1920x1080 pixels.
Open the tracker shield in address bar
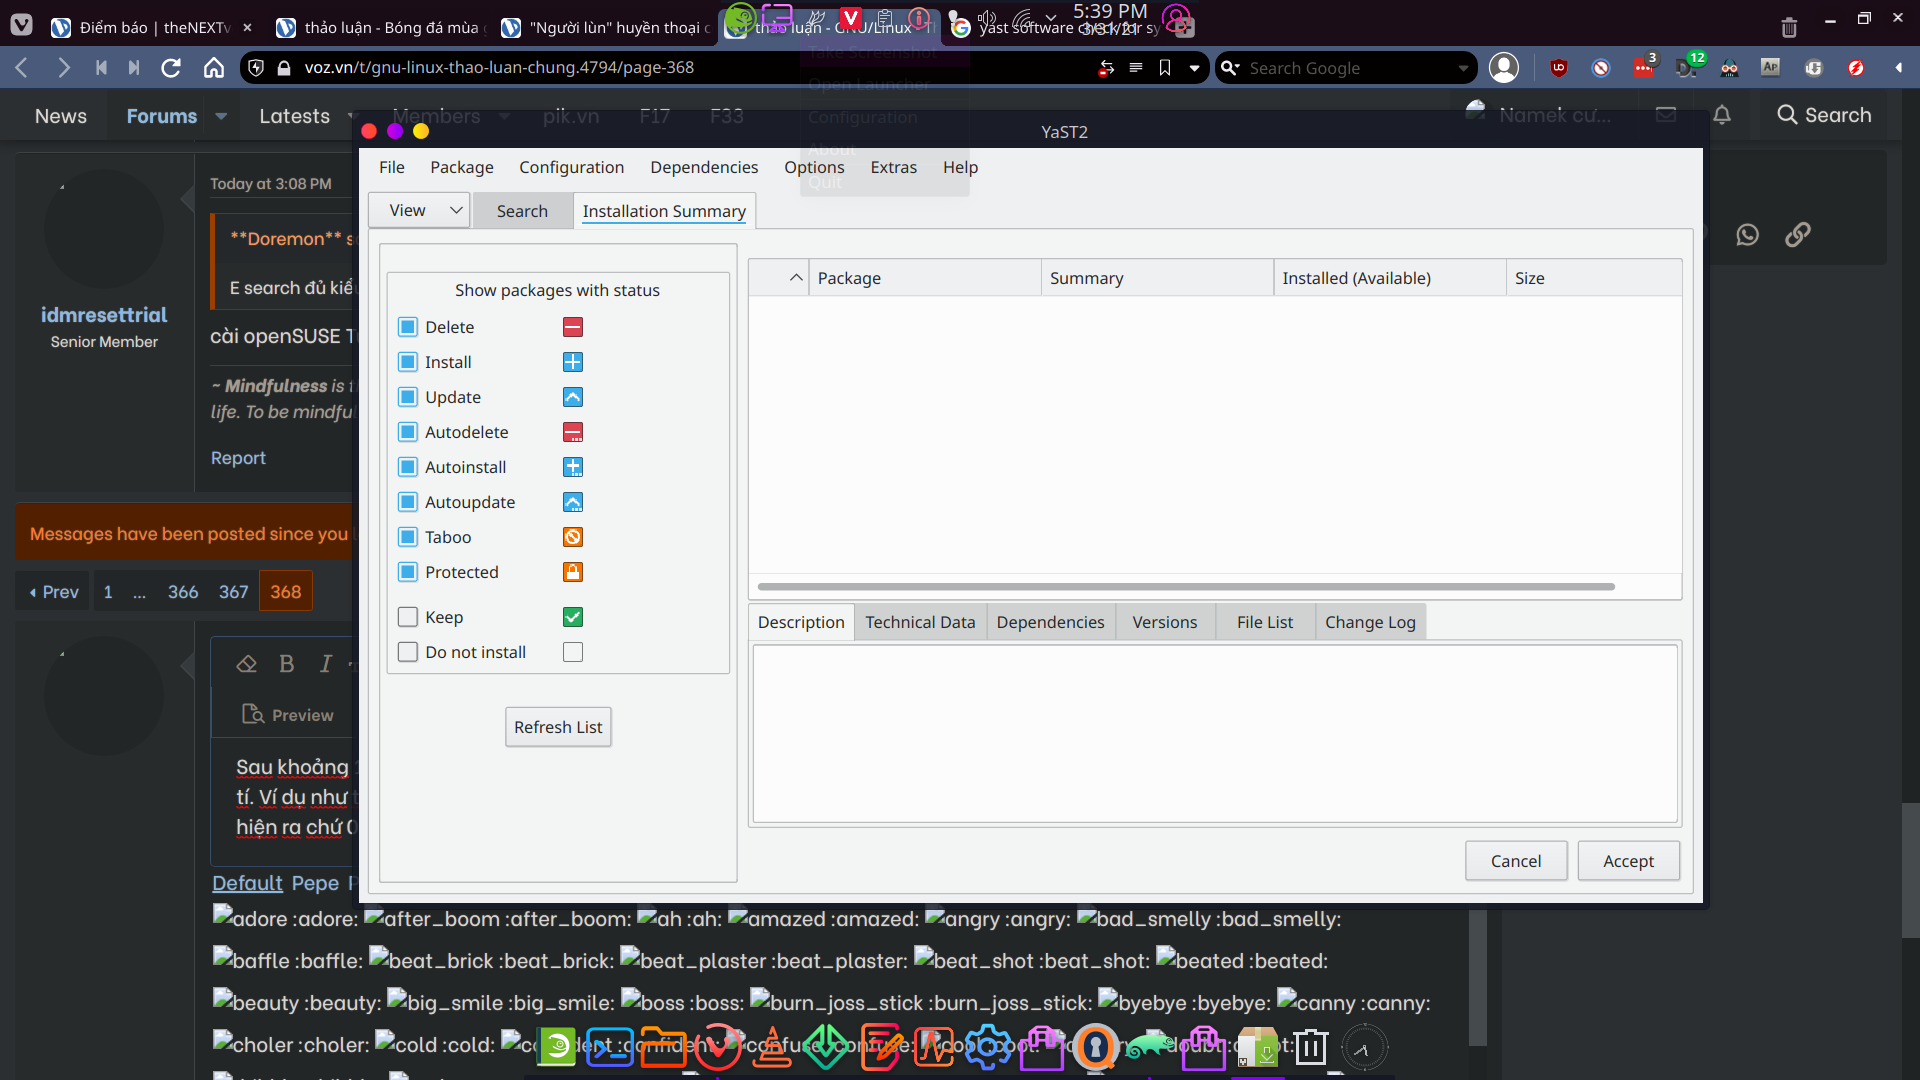click(x=256, y=68)
